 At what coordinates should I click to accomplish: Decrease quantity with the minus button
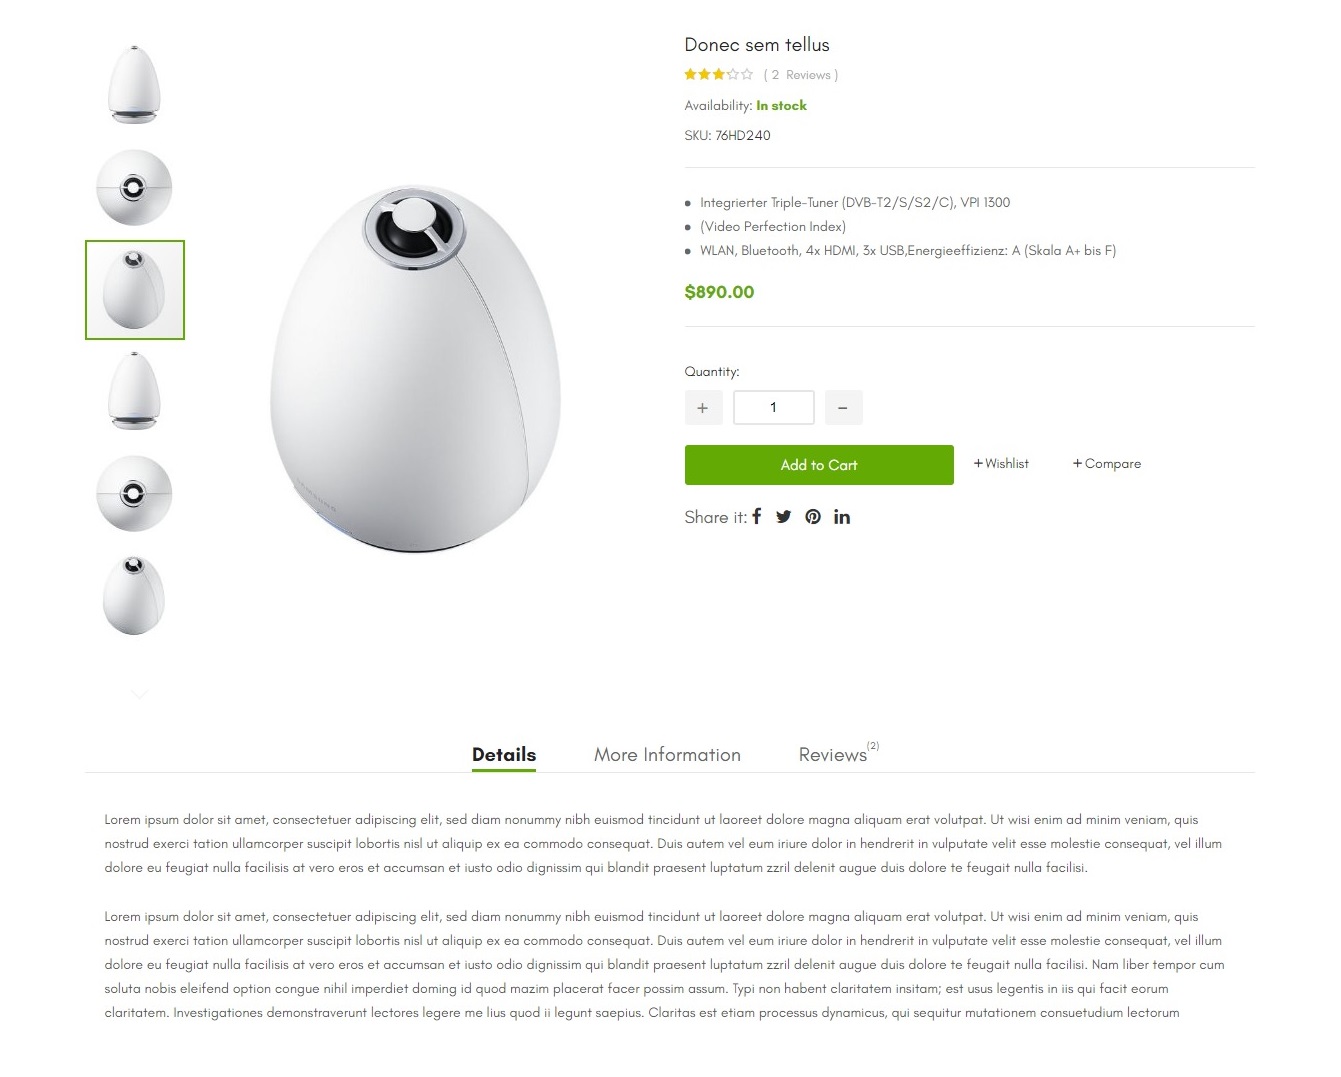(x=843, y=408)
